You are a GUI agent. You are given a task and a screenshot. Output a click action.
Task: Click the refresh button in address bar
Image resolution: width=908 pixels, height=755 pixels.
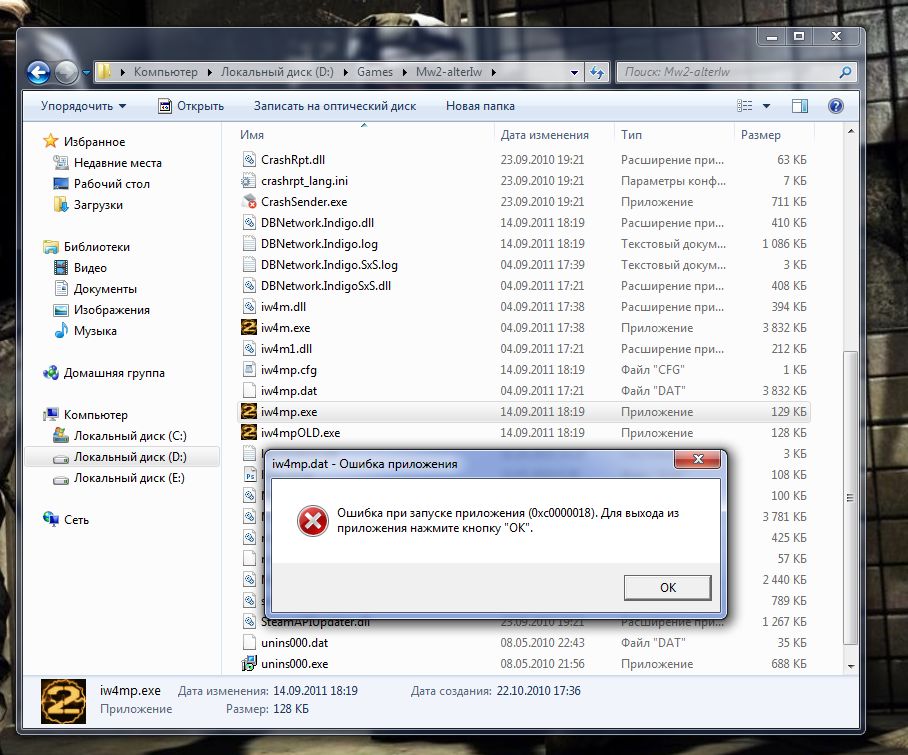pyautogui.click(x=597, y=72)
